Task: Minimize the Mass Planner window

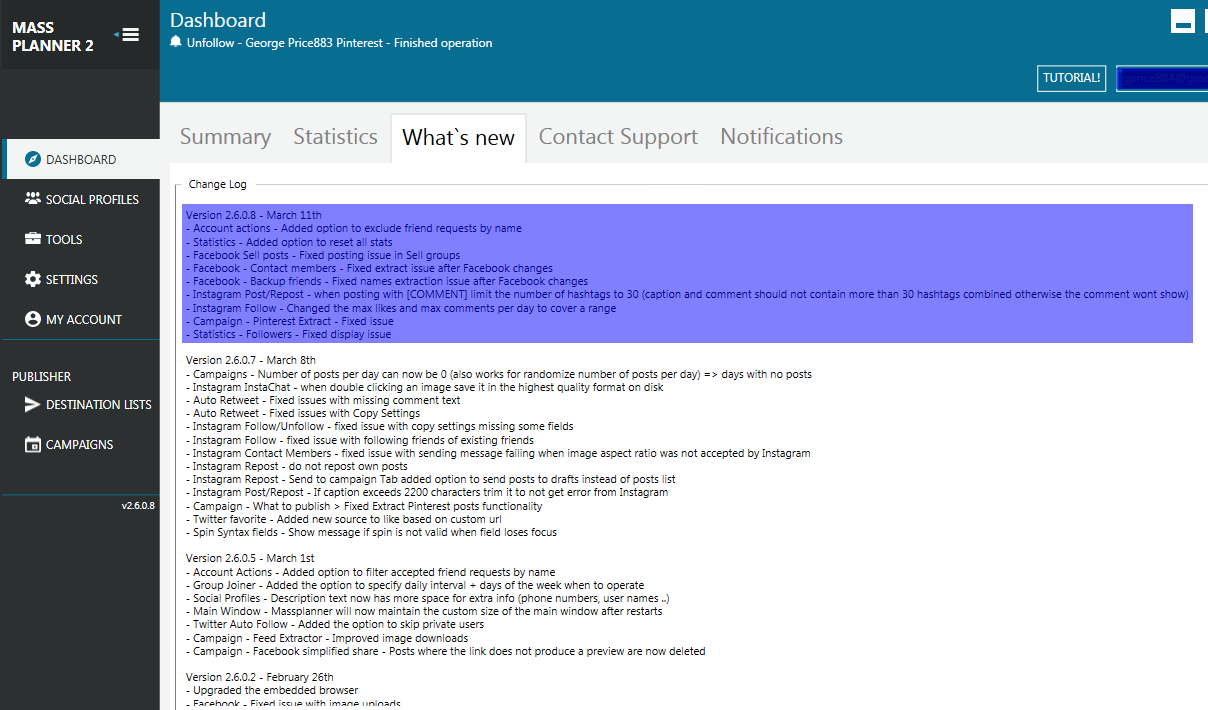Action: tap(1183, 22)
